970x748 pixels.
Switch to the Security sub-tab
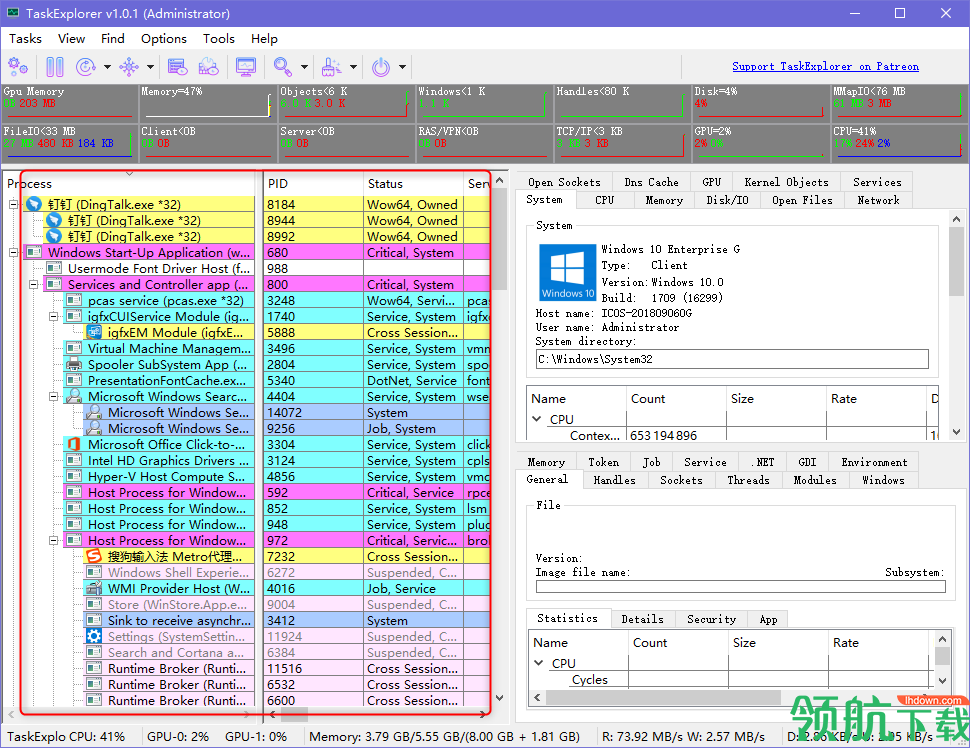coord(711,619)
